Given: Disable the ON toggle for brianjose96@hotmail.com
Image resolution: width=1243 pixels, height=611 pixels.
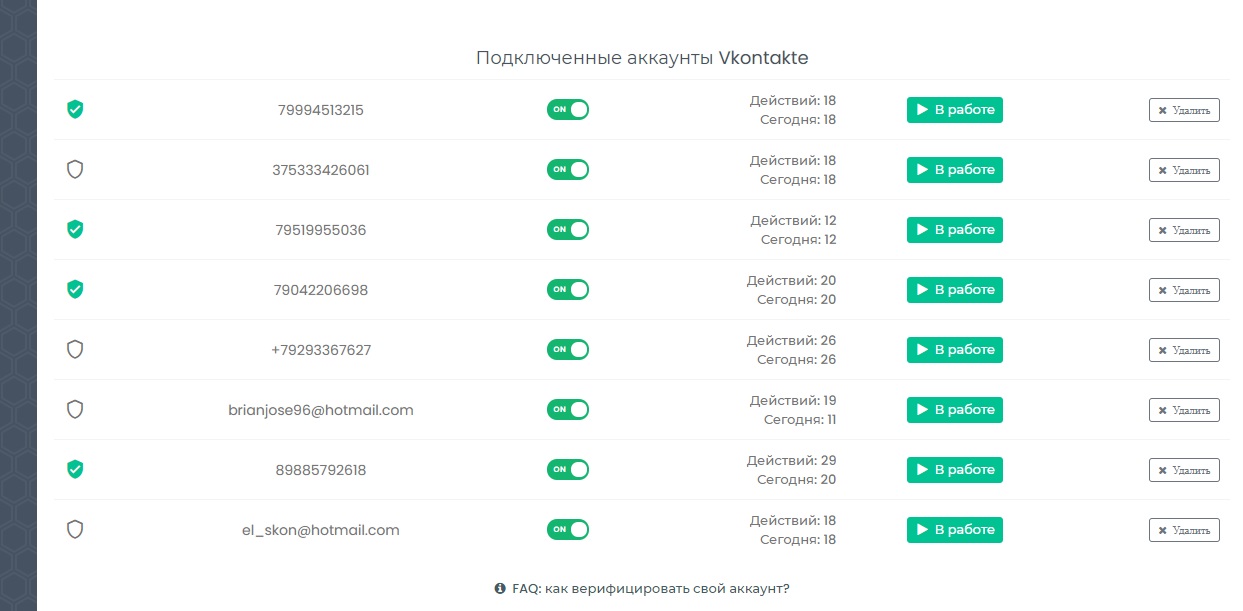Looking at the screenshot, I should point(567,410).
